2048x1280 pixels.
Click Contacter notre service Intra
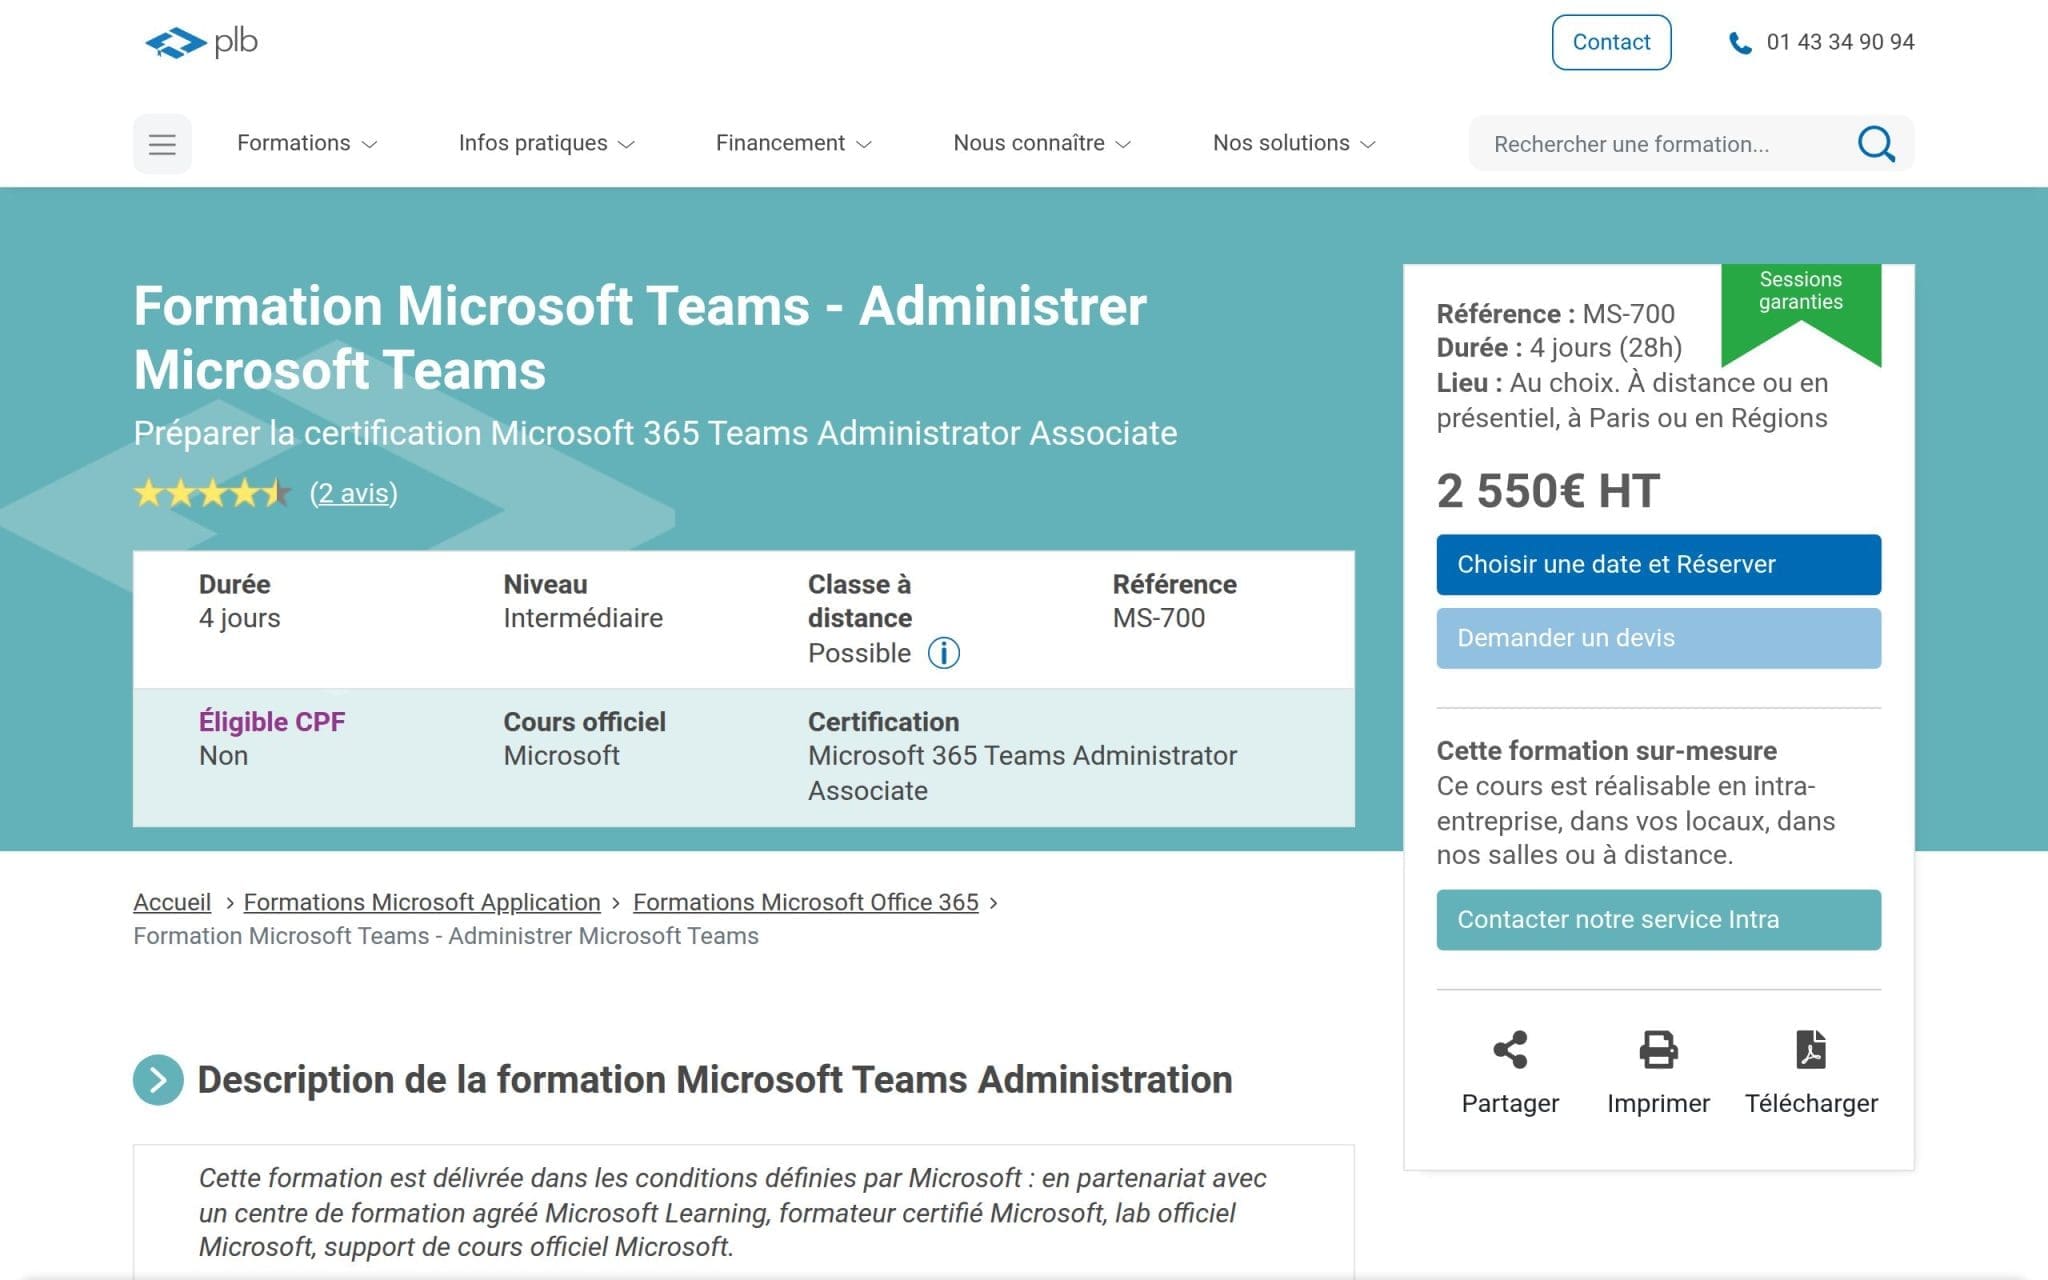point(1658,920)
